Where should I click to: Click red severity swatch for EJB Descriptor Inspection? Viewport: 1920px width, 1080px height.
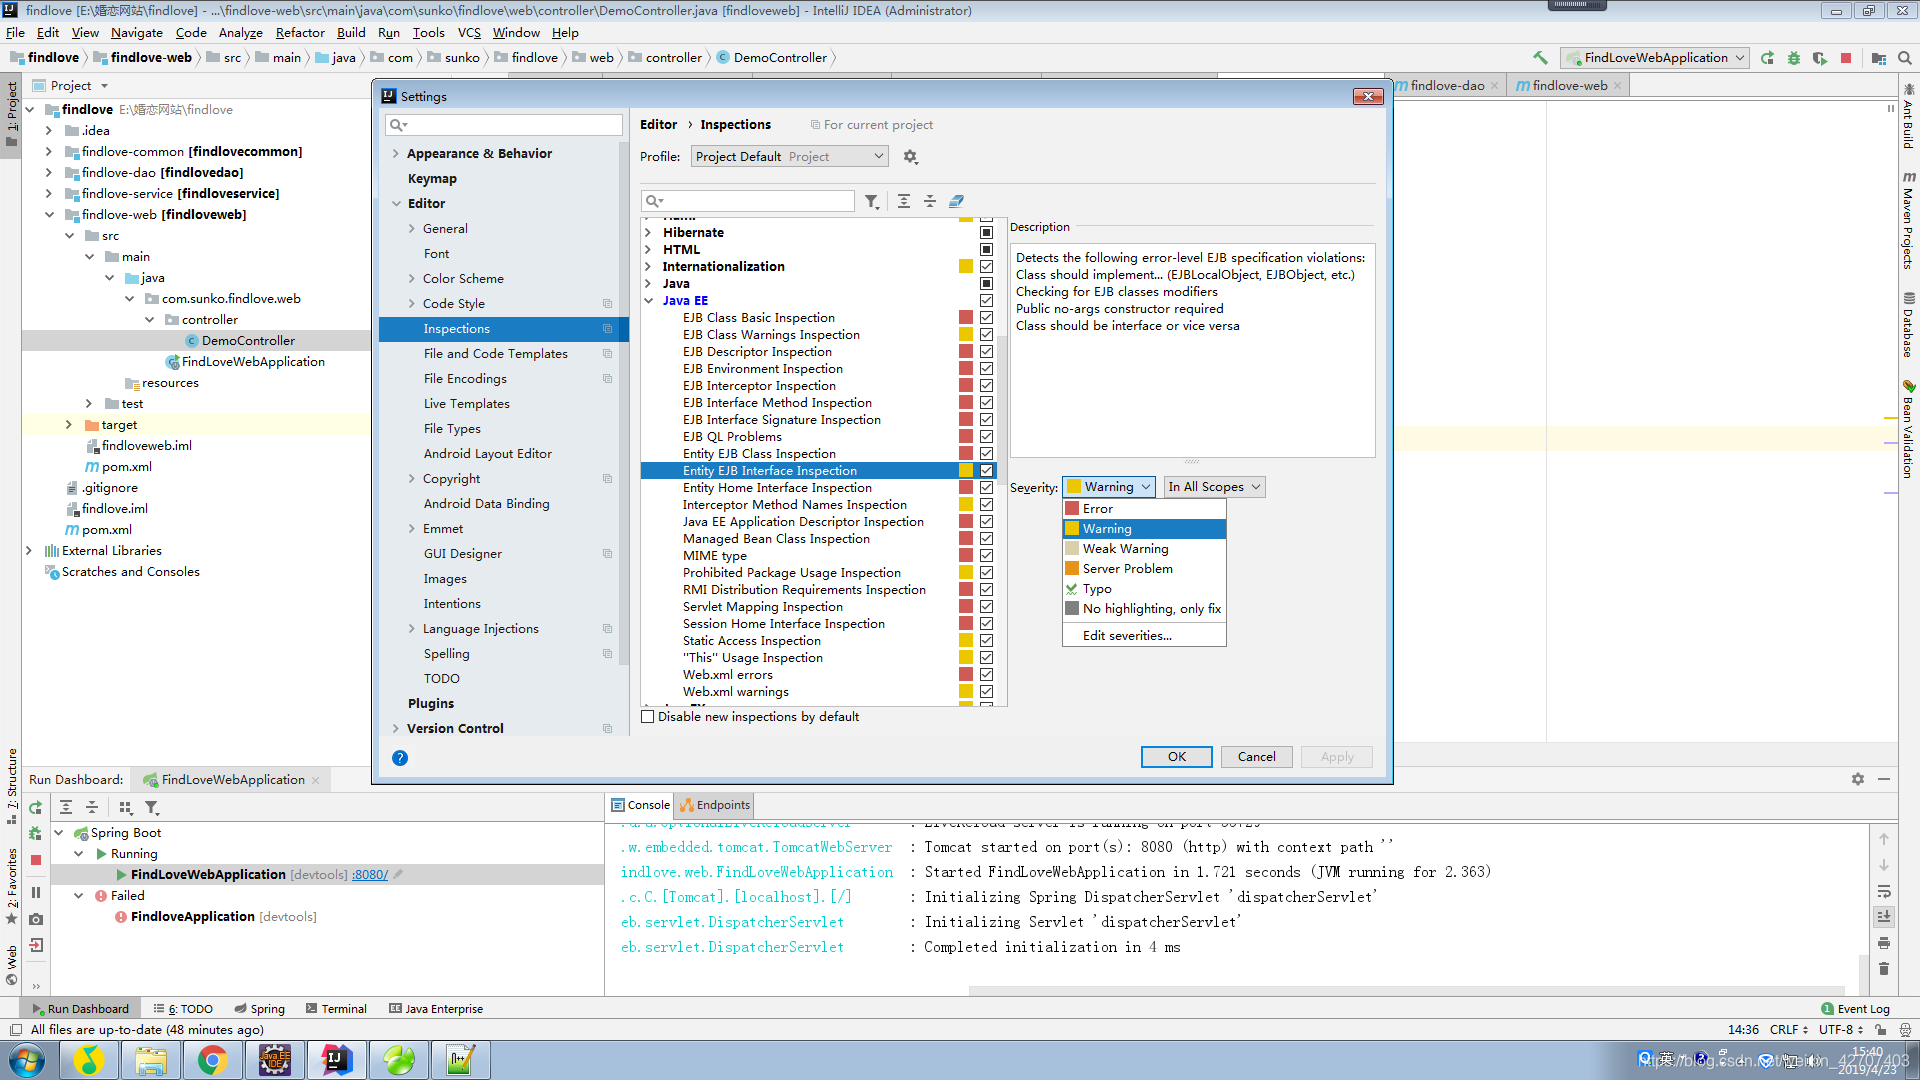(966, 352)
